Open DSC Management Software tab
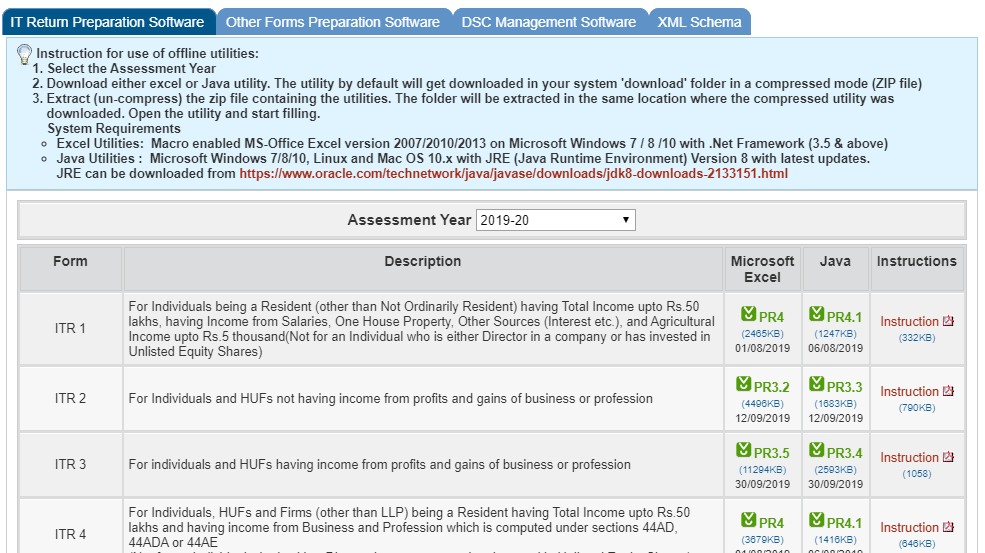 (549, 22)
